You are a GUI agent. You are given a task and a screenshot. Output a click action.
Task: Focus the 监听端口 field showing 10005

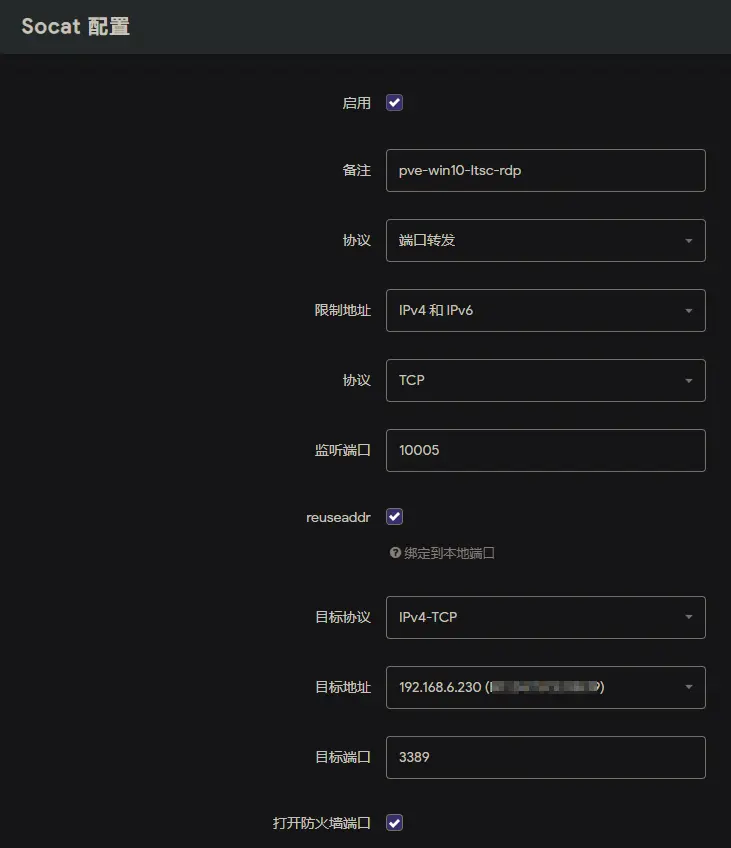coord(545,451)
